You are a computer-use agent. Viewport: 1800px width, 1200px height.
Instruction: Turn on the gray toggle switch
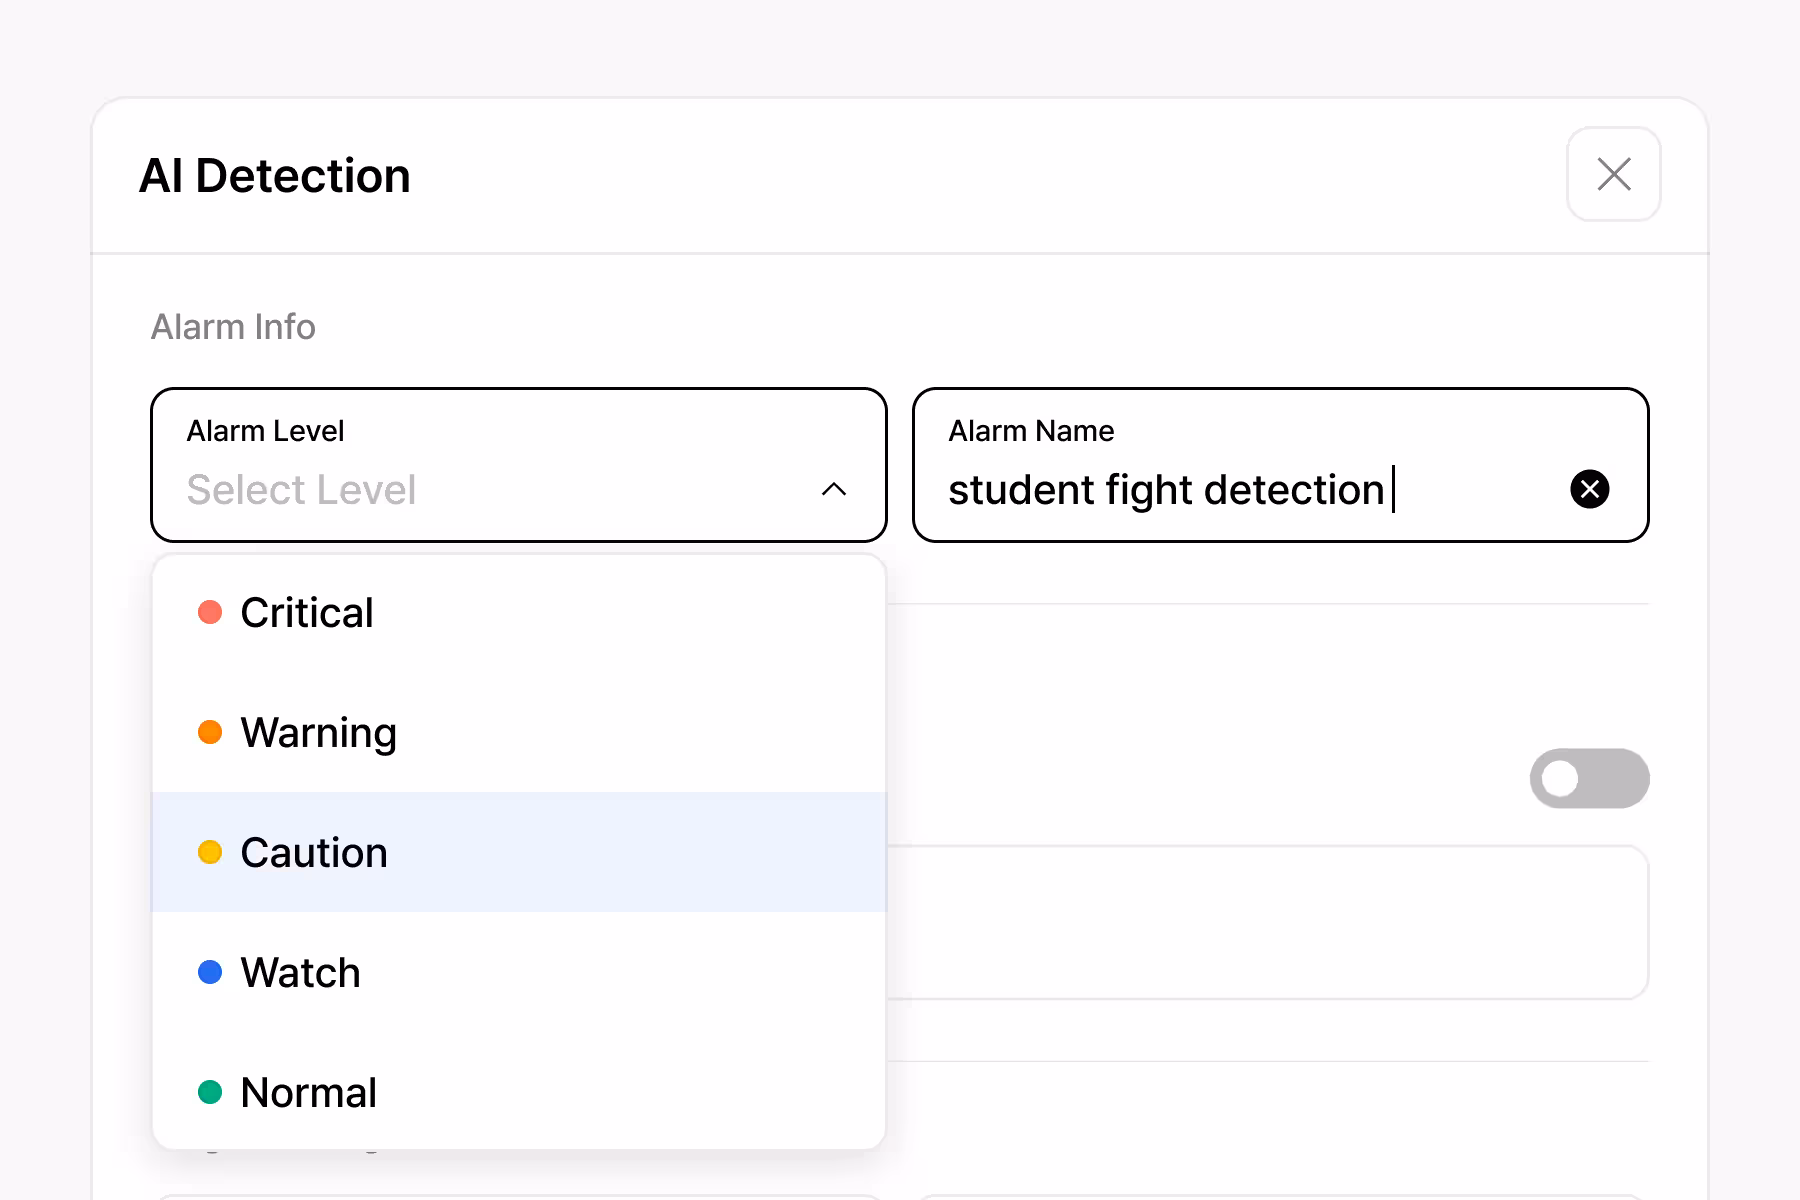1589,778
